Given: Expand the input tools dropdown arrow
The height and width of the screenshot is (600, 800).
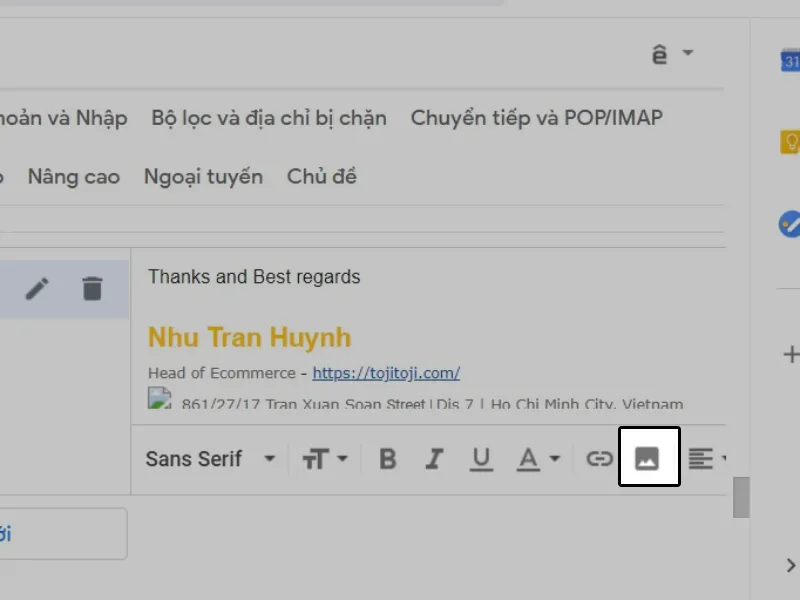Looking at the screenshot, I should click(686, 53).
